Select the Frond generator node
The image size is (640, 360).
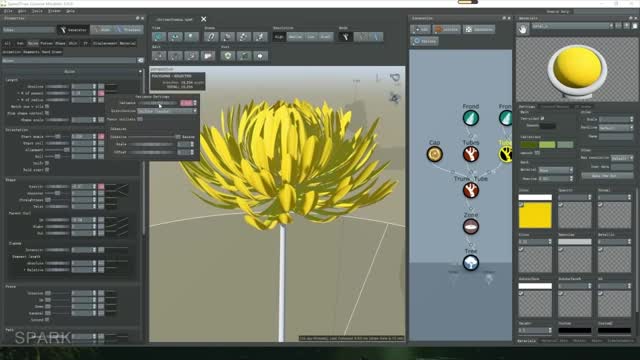pos(471,118)
